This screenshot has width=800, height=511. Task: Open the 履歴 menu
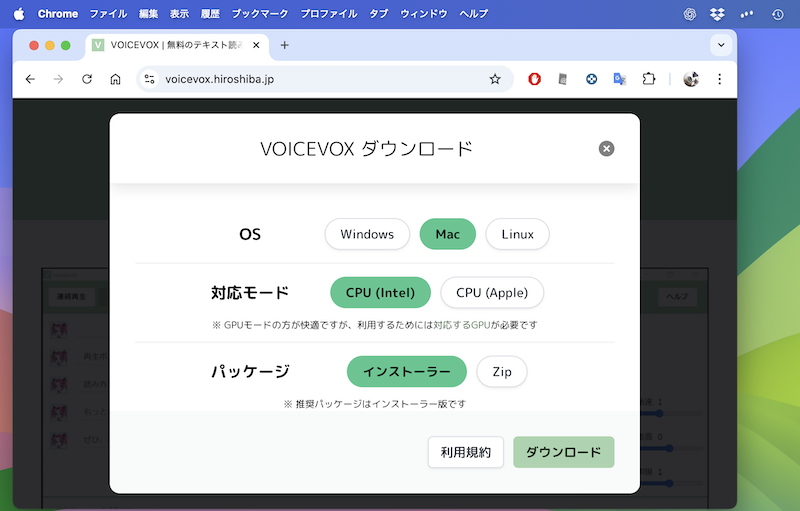click(210, 14)
